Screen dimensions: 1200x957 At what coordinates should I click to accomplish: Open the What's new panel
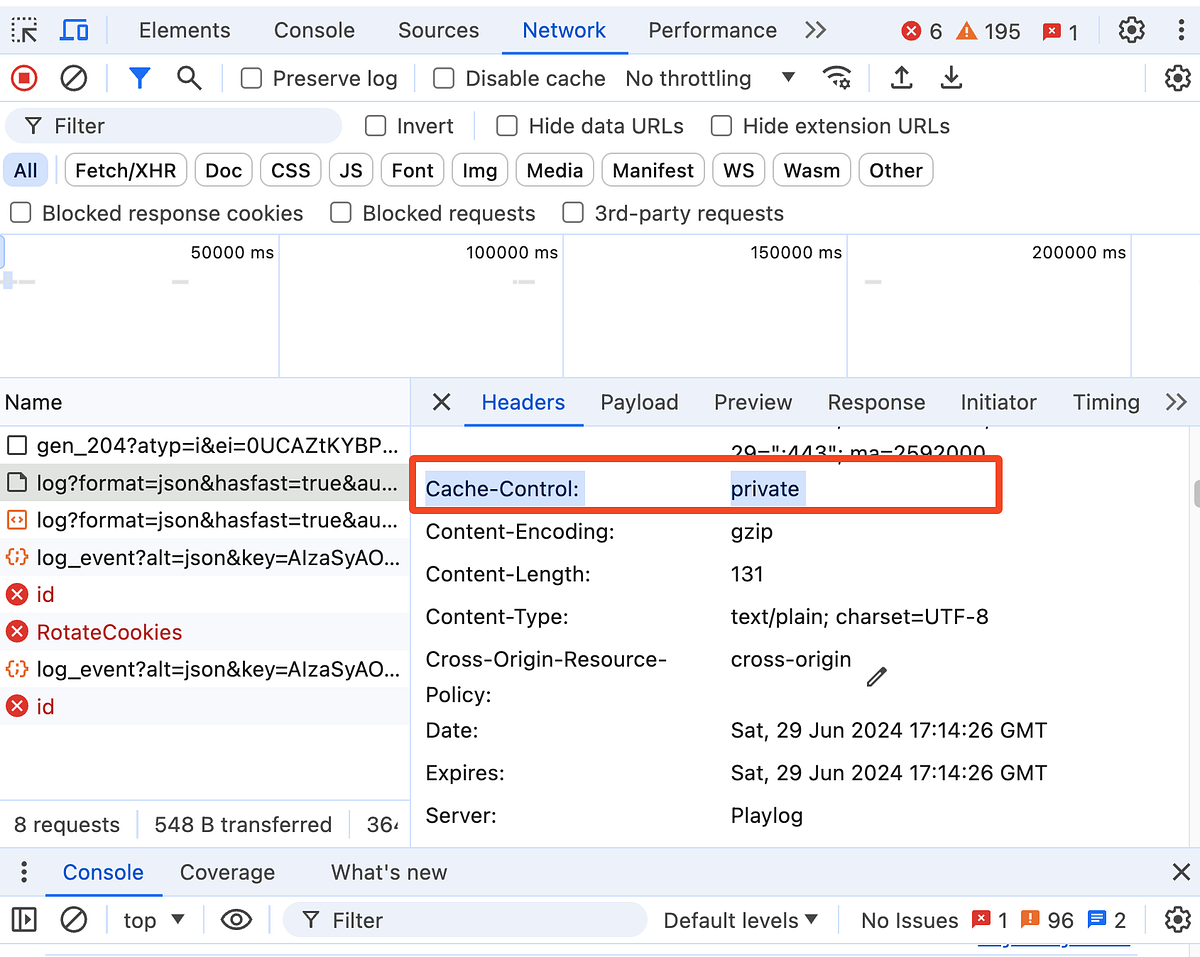pyautogui.click(x=388, y=872)
